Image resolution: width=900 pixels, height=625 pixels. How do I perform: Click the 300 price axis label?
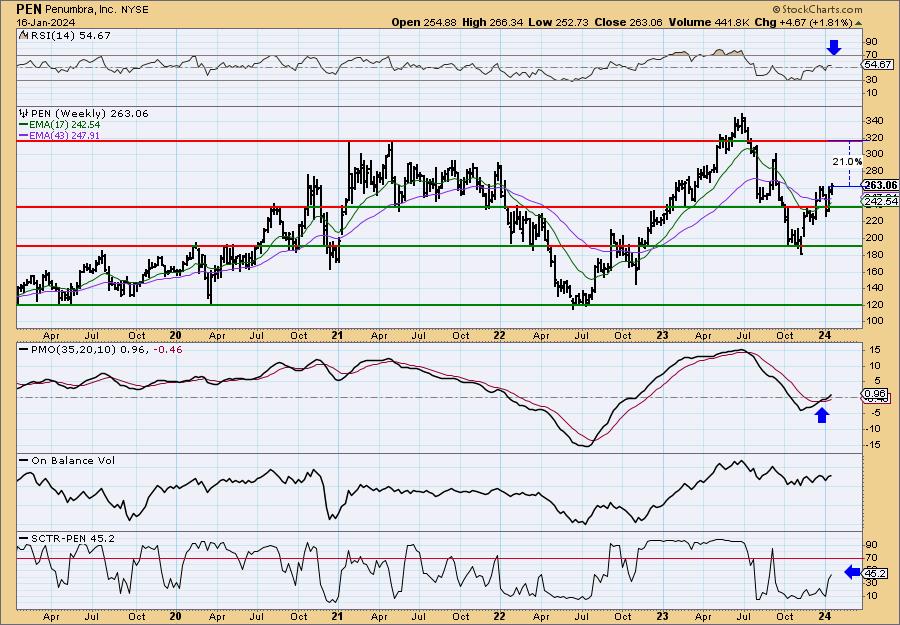[875, 154]
